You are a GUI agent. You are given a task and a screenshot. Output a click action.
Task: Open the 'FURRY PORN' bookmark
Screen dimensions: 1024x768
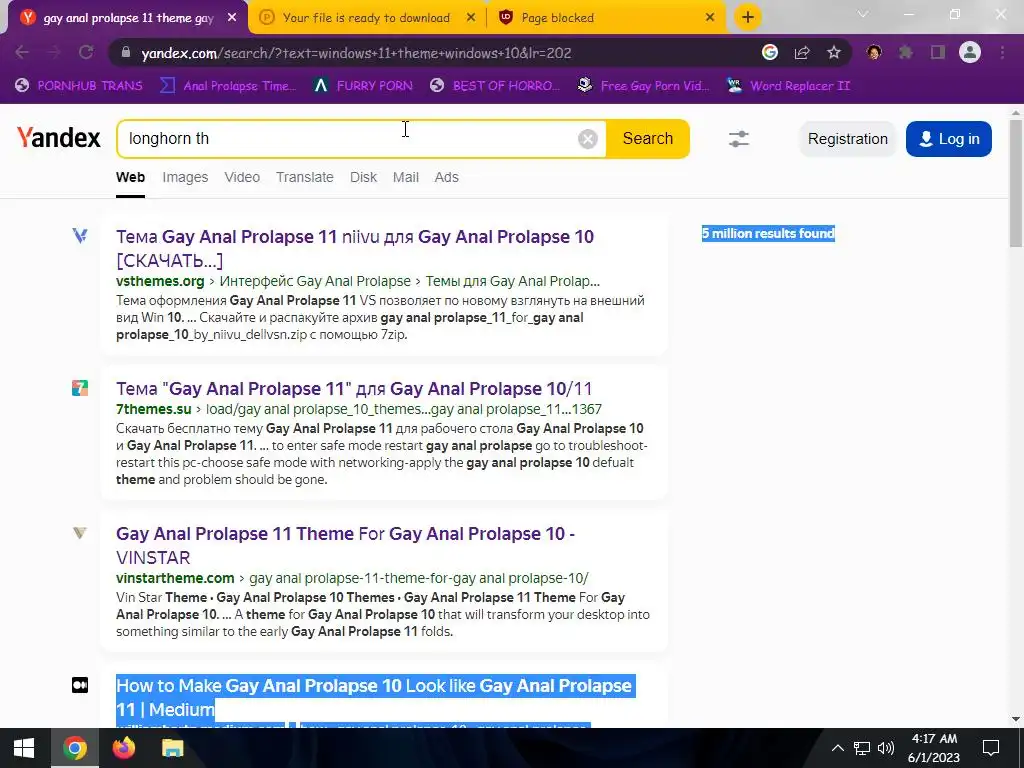tap(363, 86)
